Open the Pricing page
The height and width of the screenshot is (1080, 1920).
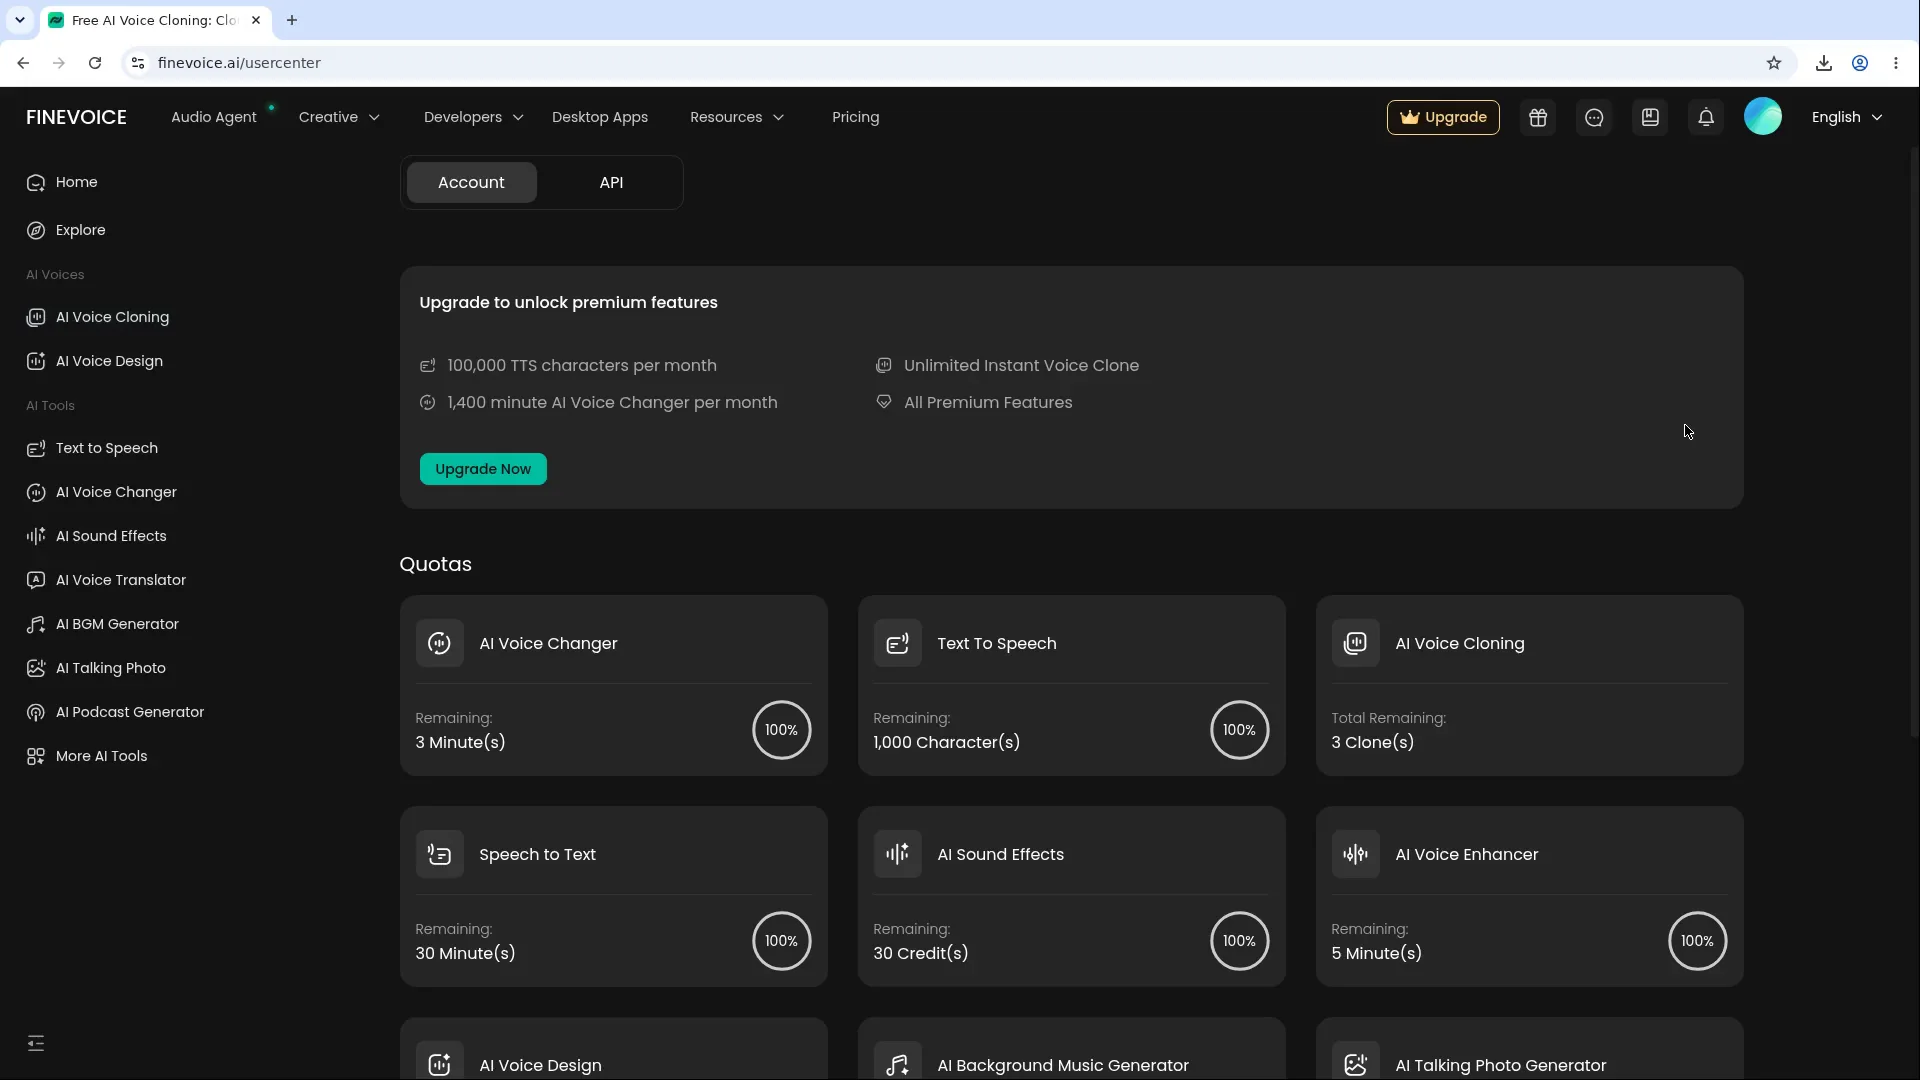[x=856, y=117]
